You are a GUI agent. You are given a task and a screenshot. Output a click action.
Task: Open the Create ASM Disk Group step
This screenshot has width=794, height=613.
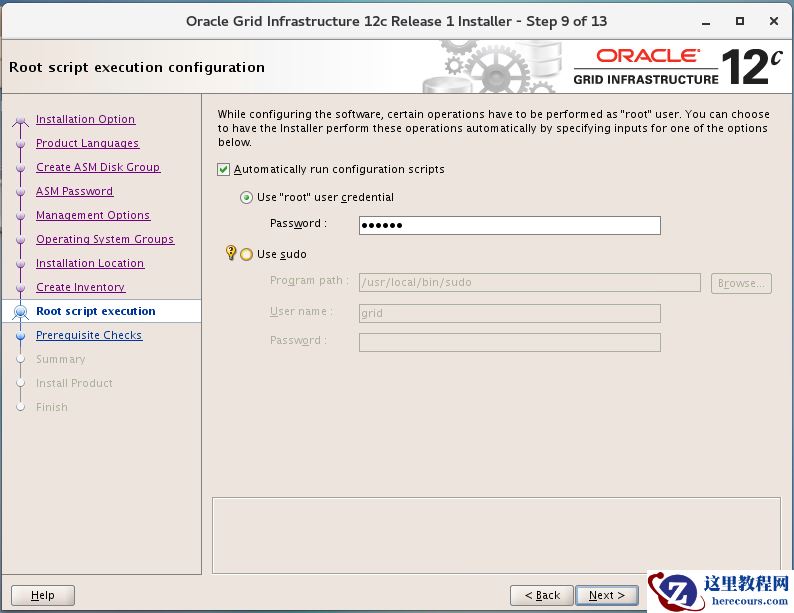pyautogui.click(x=98, y=167)
